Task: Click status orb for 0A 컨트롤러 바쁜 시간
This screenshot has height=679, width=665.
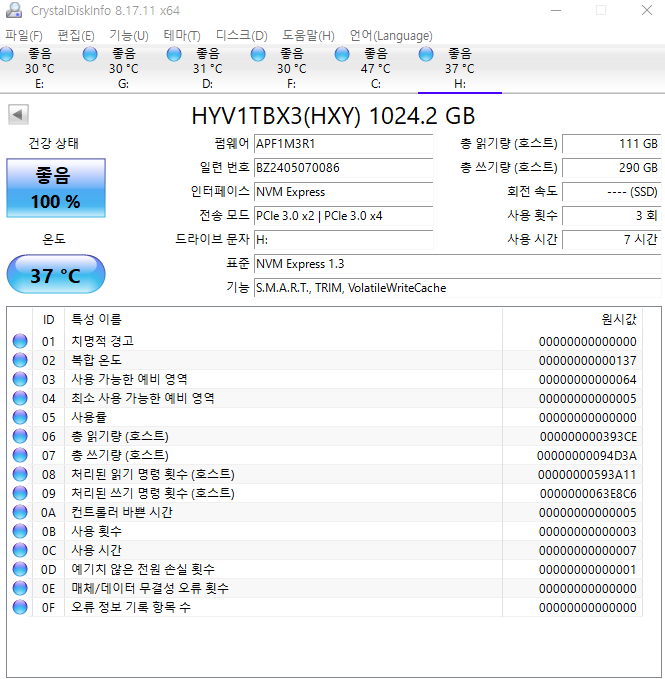Action: click(20, 512)
